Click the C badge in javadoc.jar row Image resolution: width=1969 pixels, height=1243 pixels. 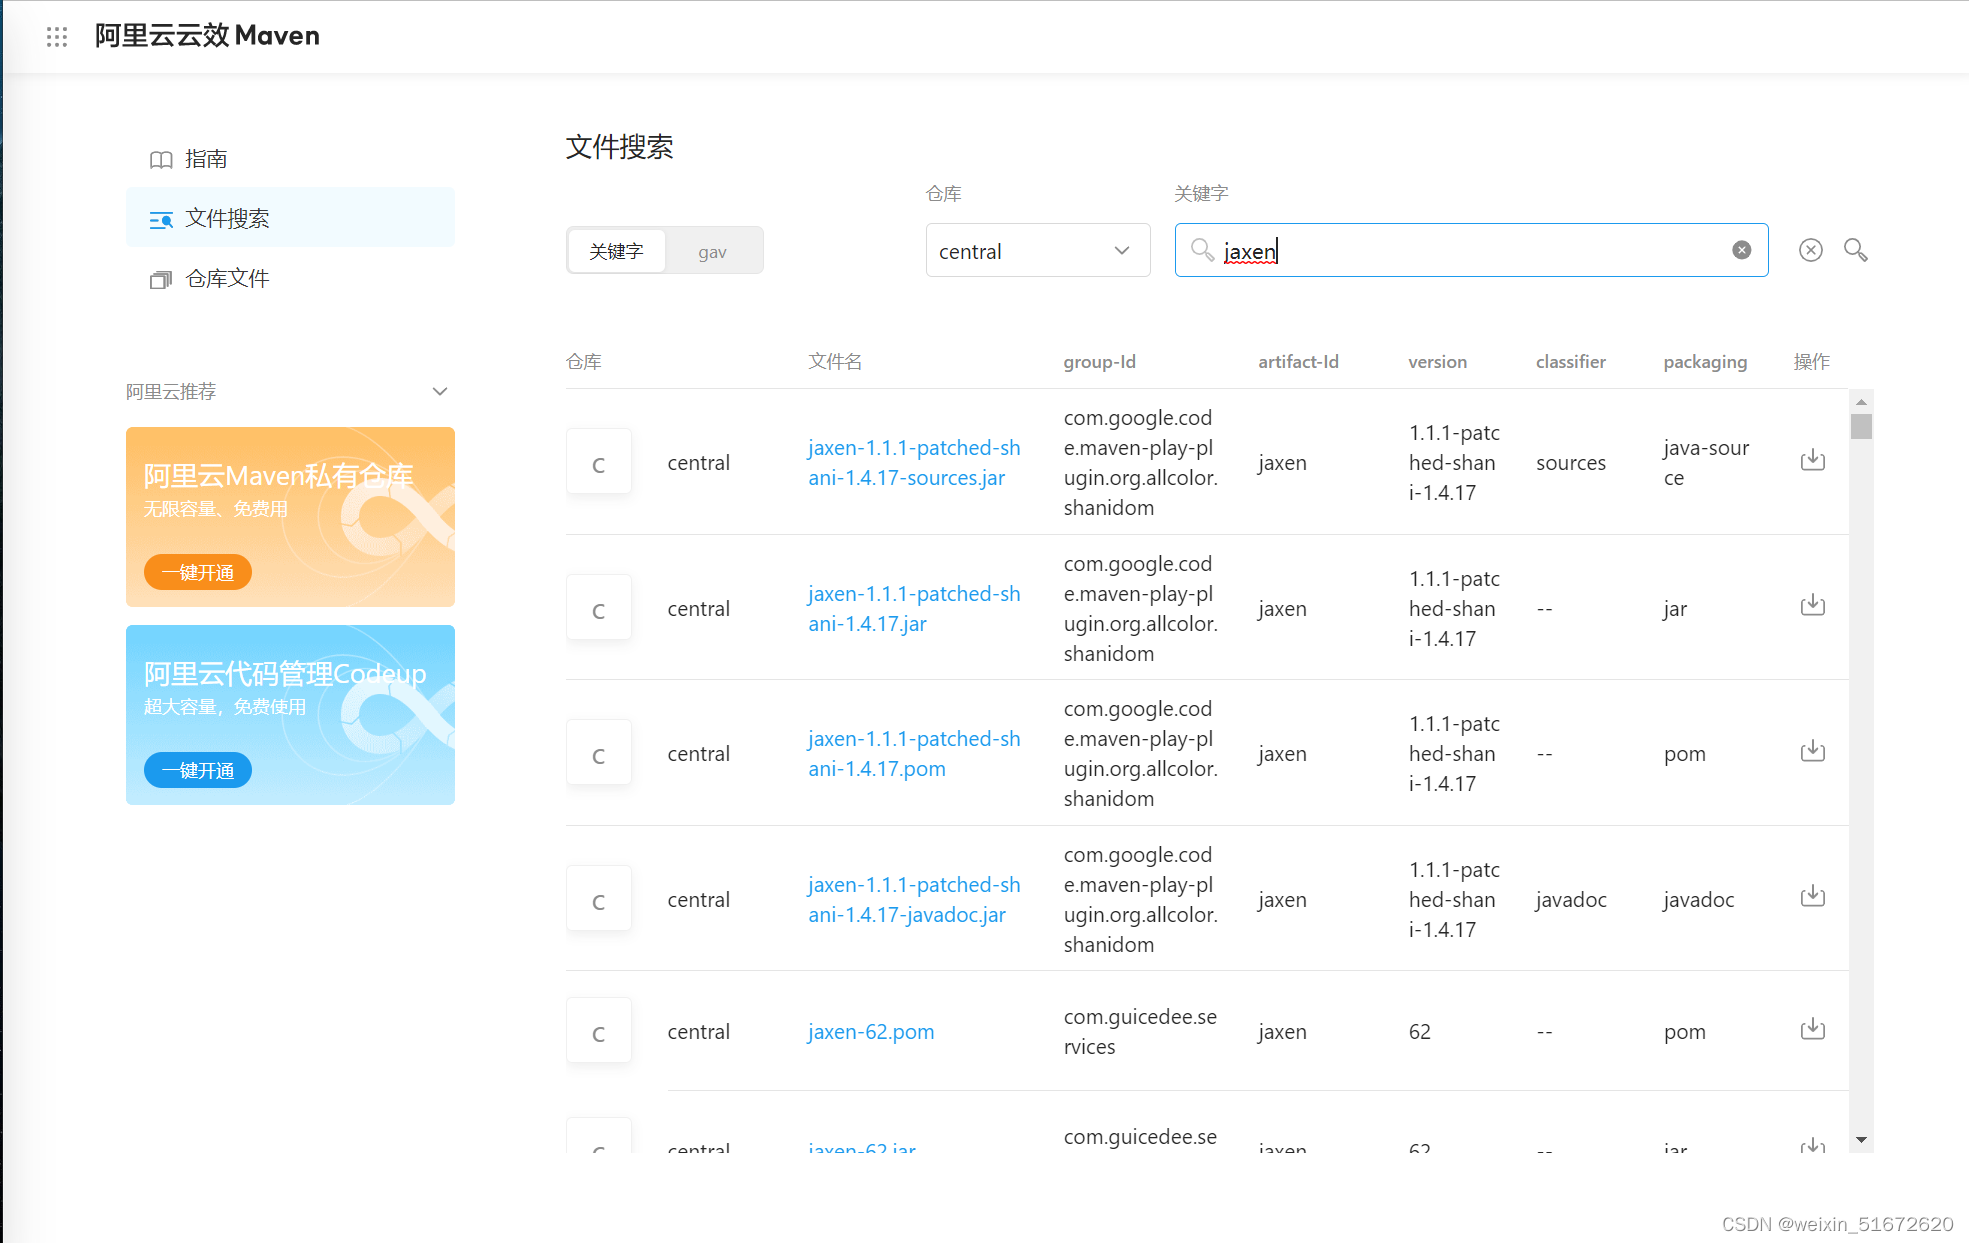coord(599,899)
